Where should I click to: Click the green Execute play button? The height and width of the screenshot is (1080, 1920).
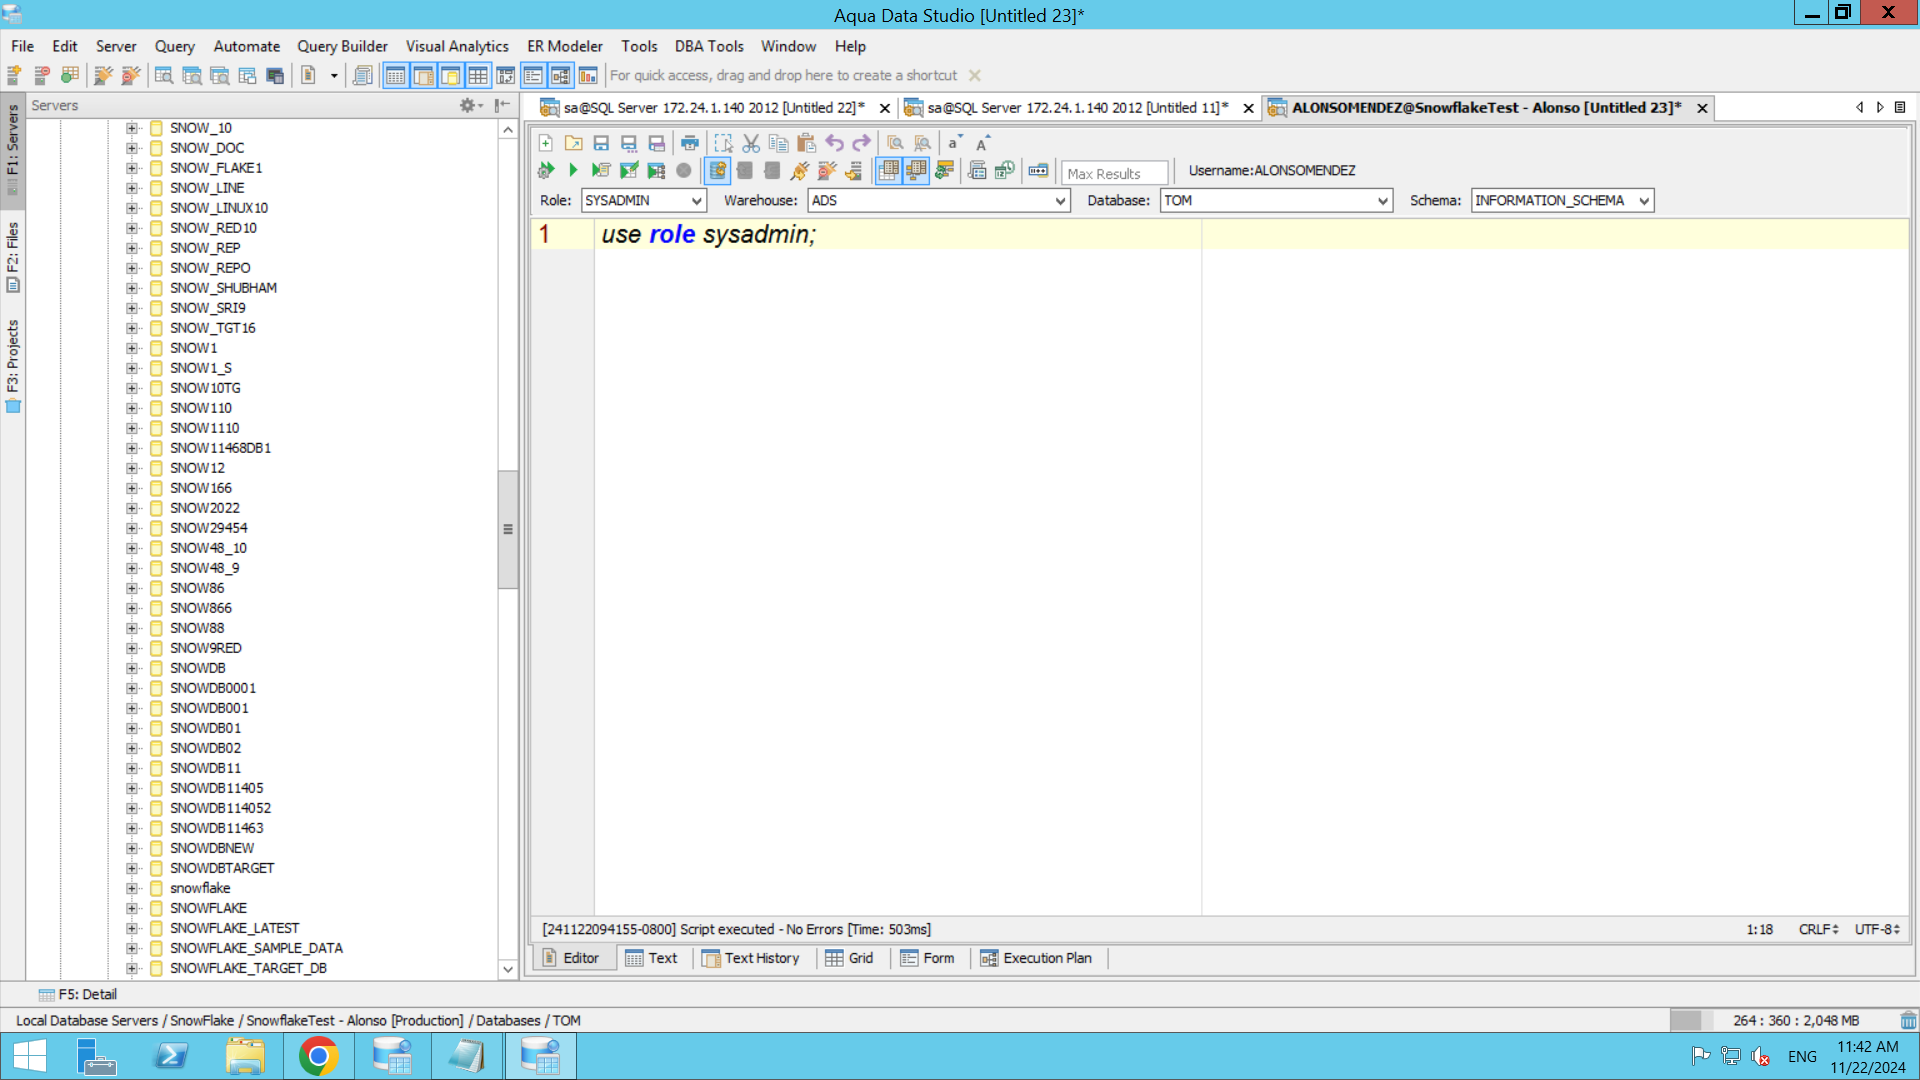pos(573,171)
